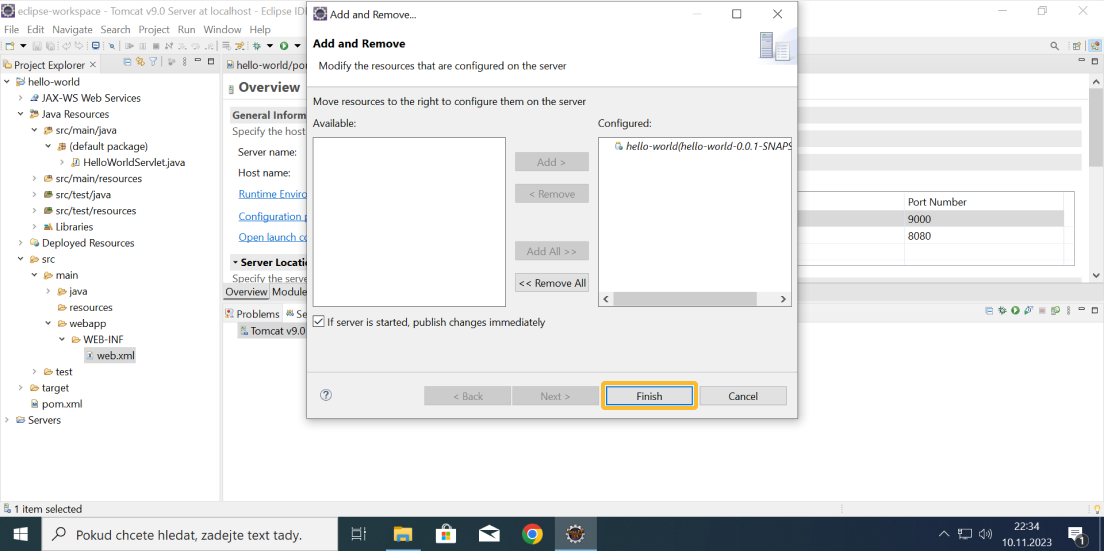Viewport: 1104px width, 551px height.
Task: Click the Save toolbar icon
Action: tap(37, 46)
